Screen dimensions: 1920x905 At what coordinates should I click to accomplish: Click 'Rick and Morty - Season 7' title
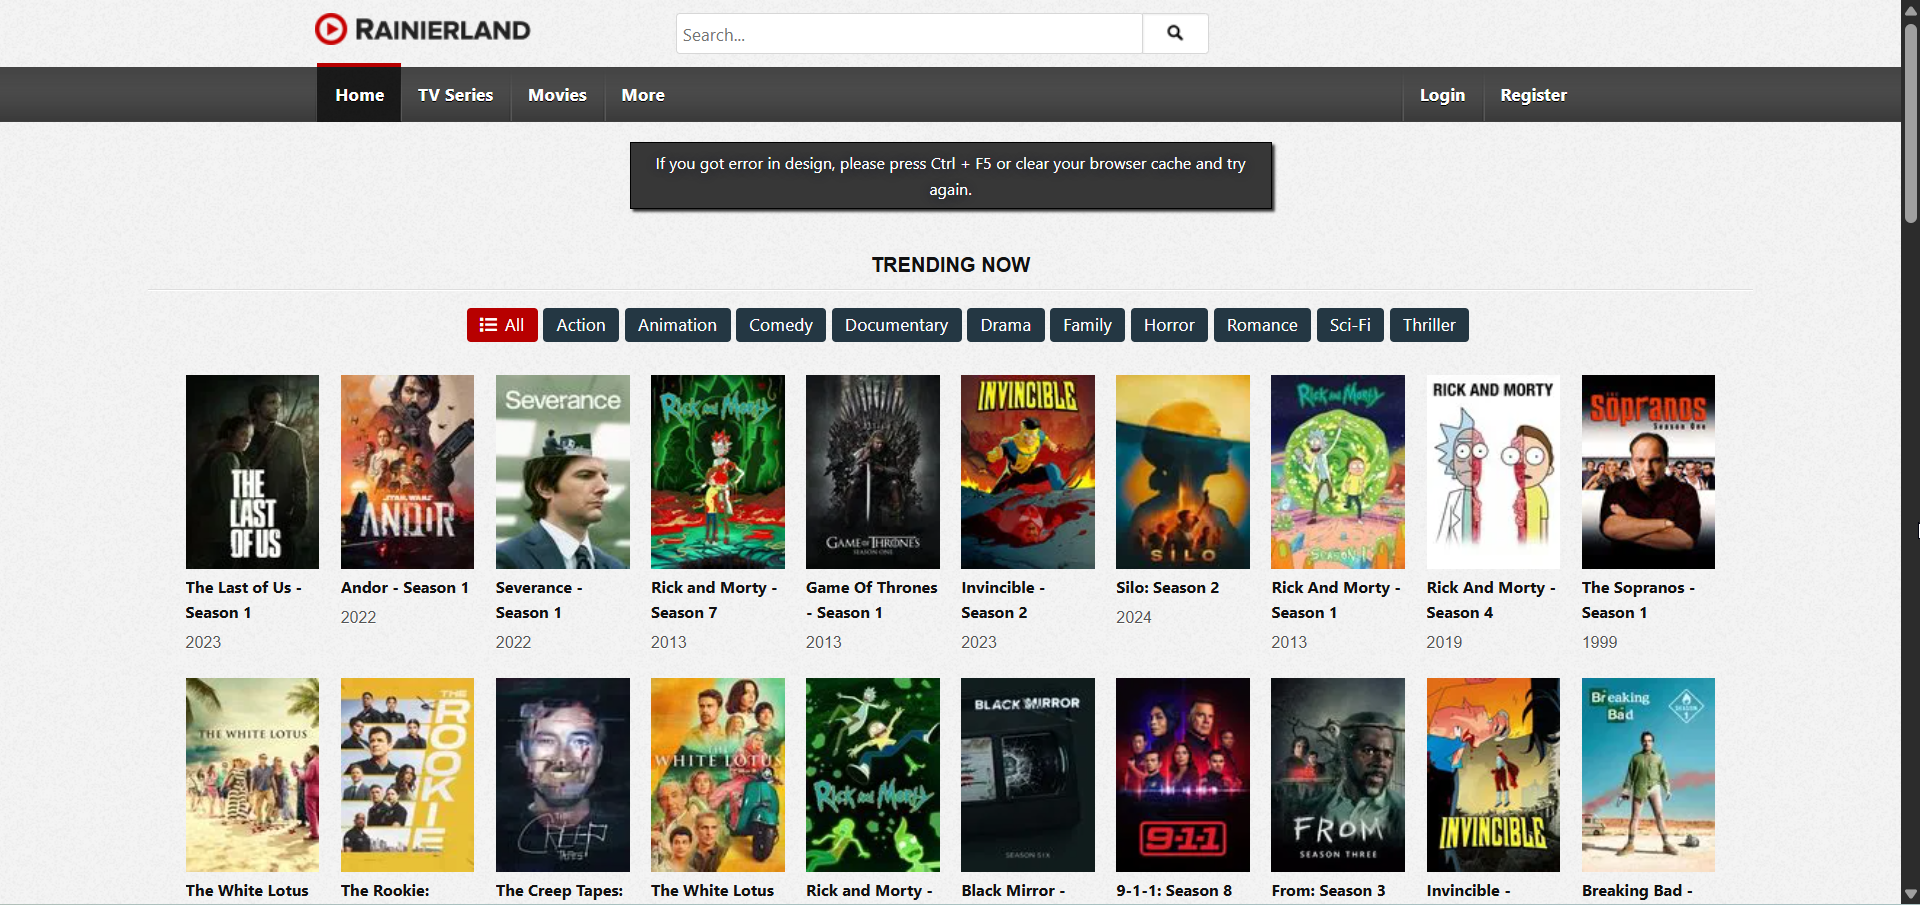(714, 600)
